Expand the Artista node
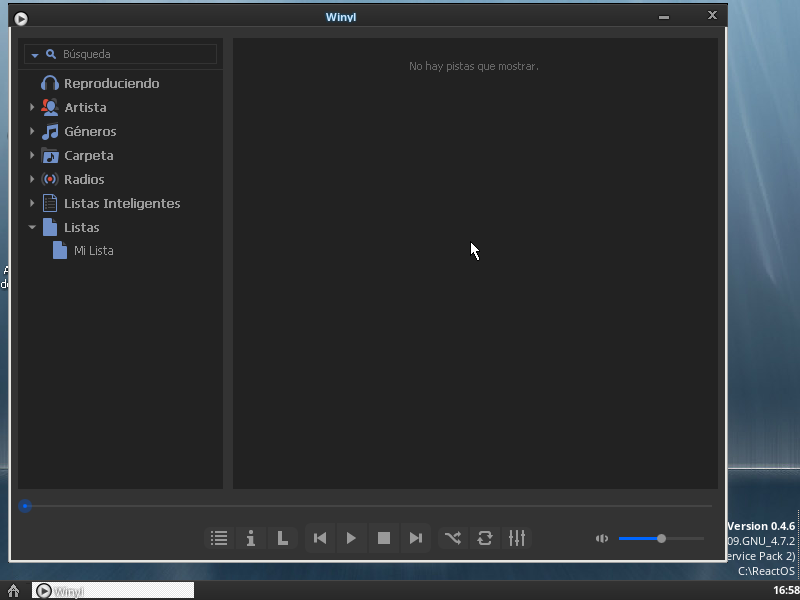 point(32,107)
